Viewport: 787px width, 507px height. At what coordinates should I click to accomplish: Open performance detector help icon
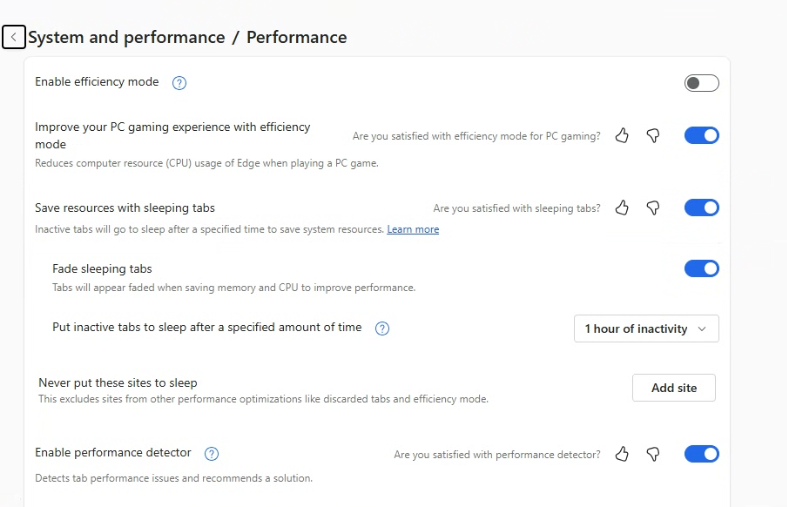click(x=211, y=454)
